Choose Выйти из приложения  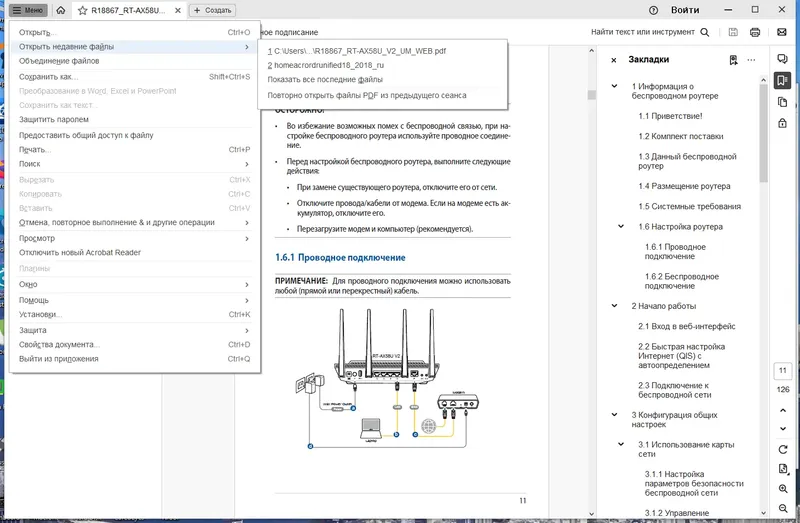click(x=134, y=359)
